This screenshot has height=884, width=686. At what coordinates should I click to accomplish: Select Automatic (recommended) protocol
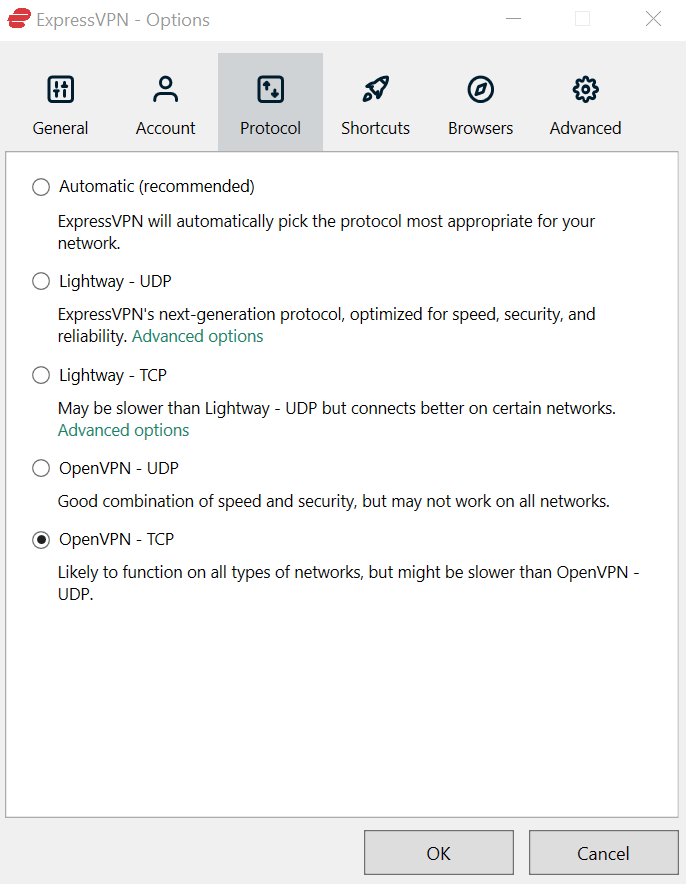(x=40, y=186)
